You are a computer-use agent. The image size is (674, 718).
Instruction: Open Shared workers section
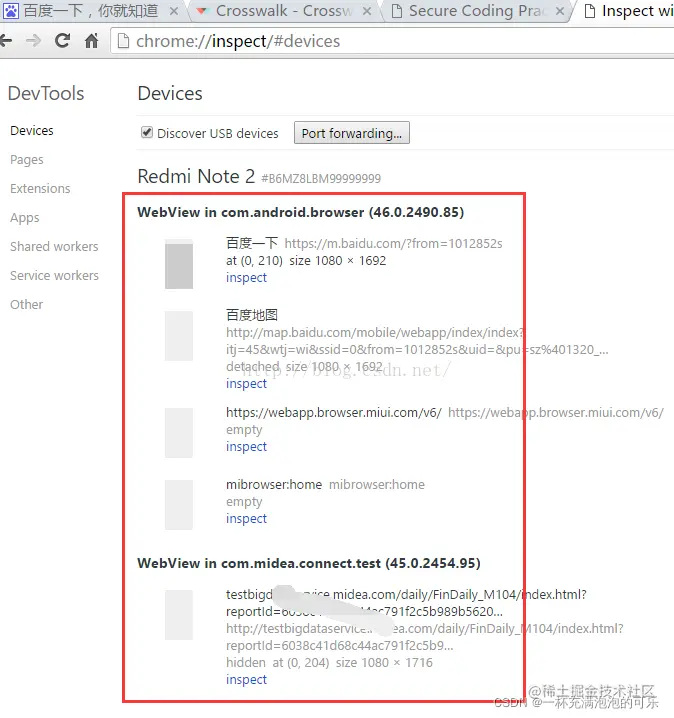[54, 247]
